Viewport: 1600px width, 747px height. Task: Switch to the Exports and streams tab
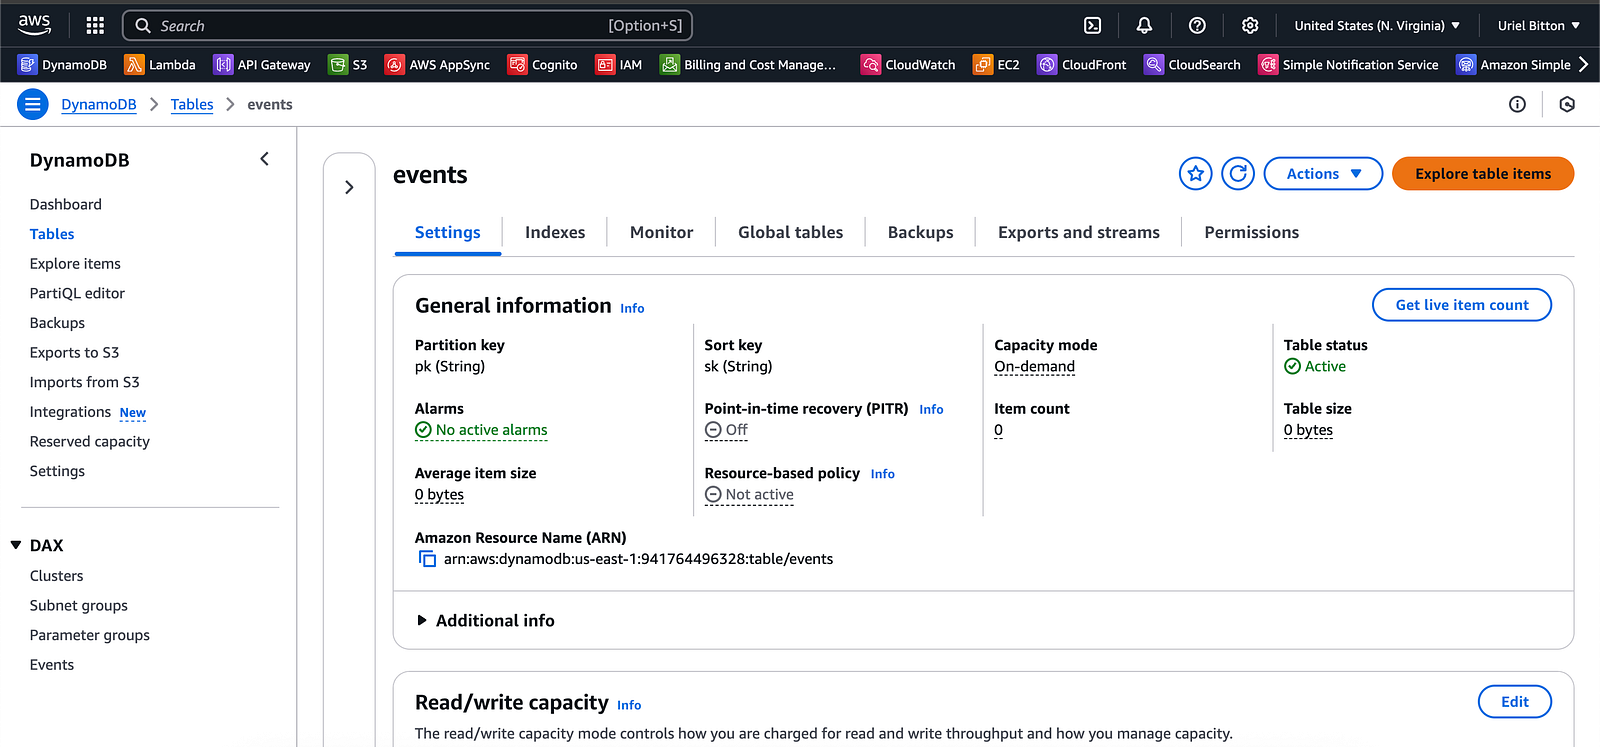click(x=1079, y=232)
